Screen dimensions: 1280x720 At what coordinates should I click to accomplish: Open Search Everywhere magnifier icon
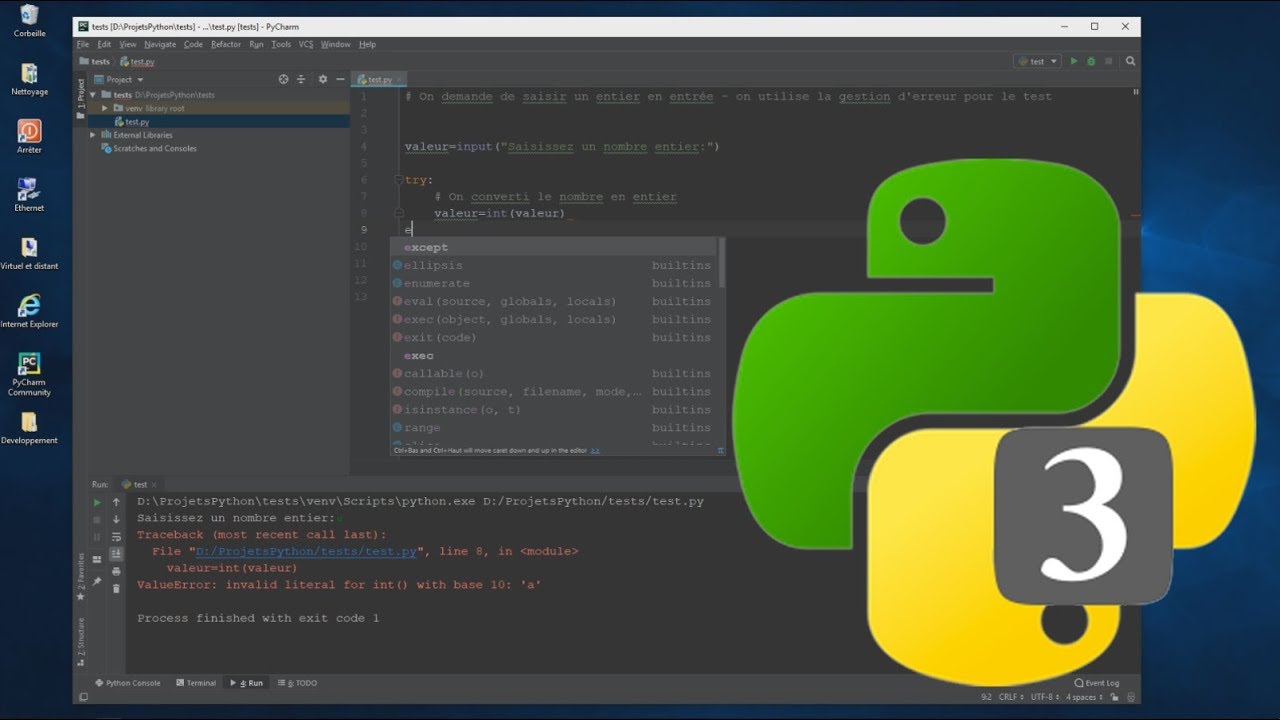pyautogui.click(x=1131, y=61)
